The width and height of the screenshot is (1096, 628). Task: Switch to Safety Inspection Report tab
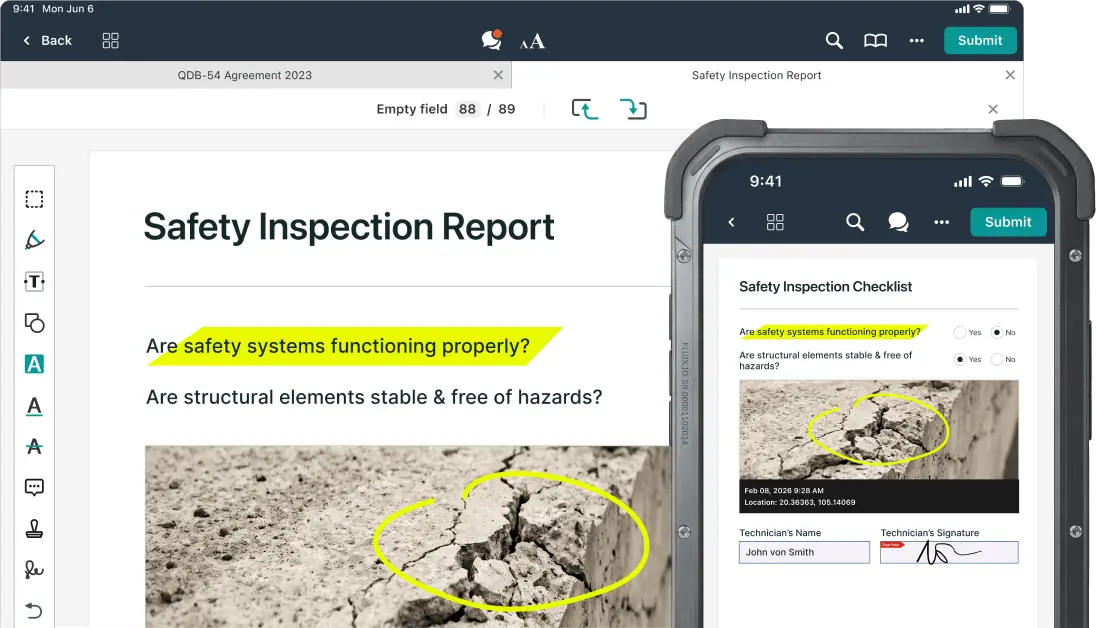tap(756, 75)
